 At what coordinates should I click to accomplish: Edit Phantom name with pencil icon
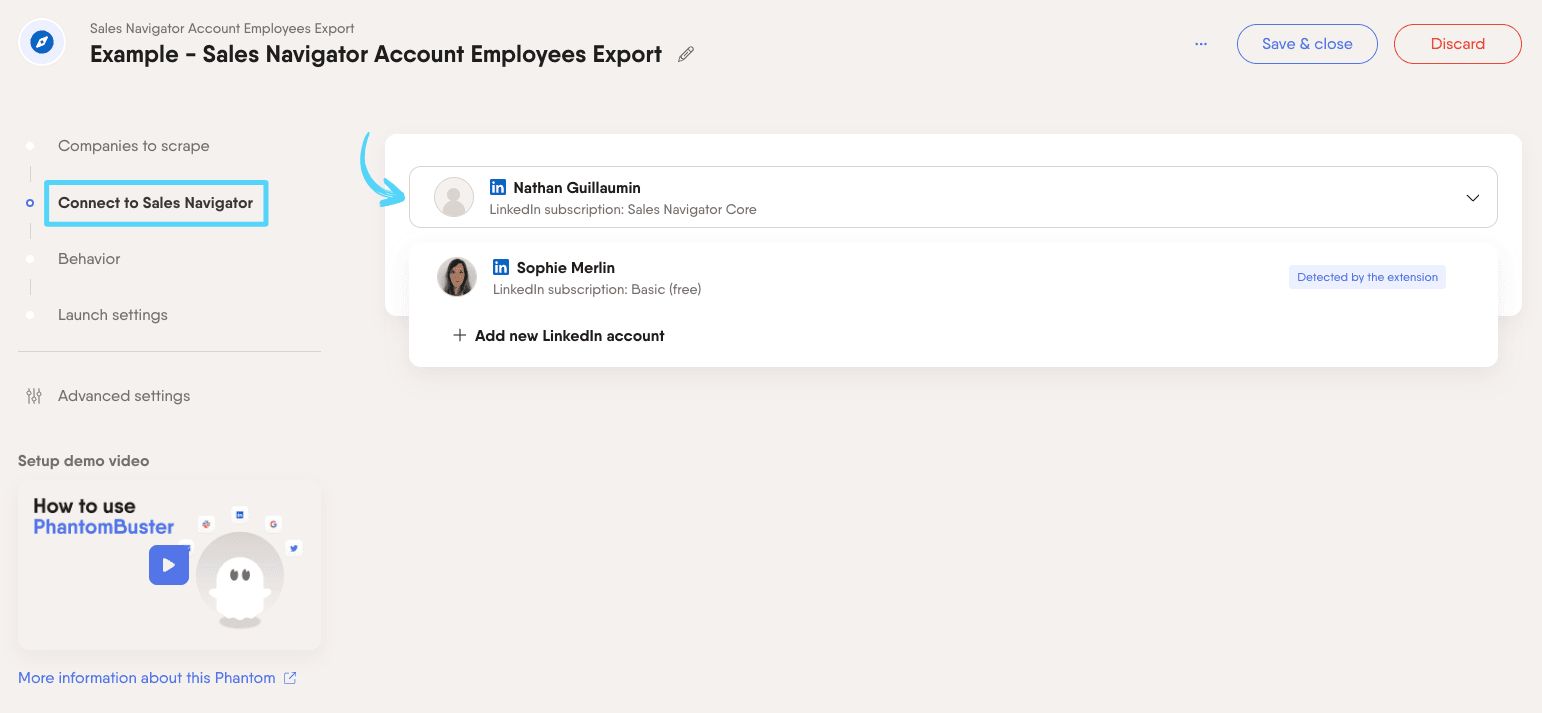(686, 55)
